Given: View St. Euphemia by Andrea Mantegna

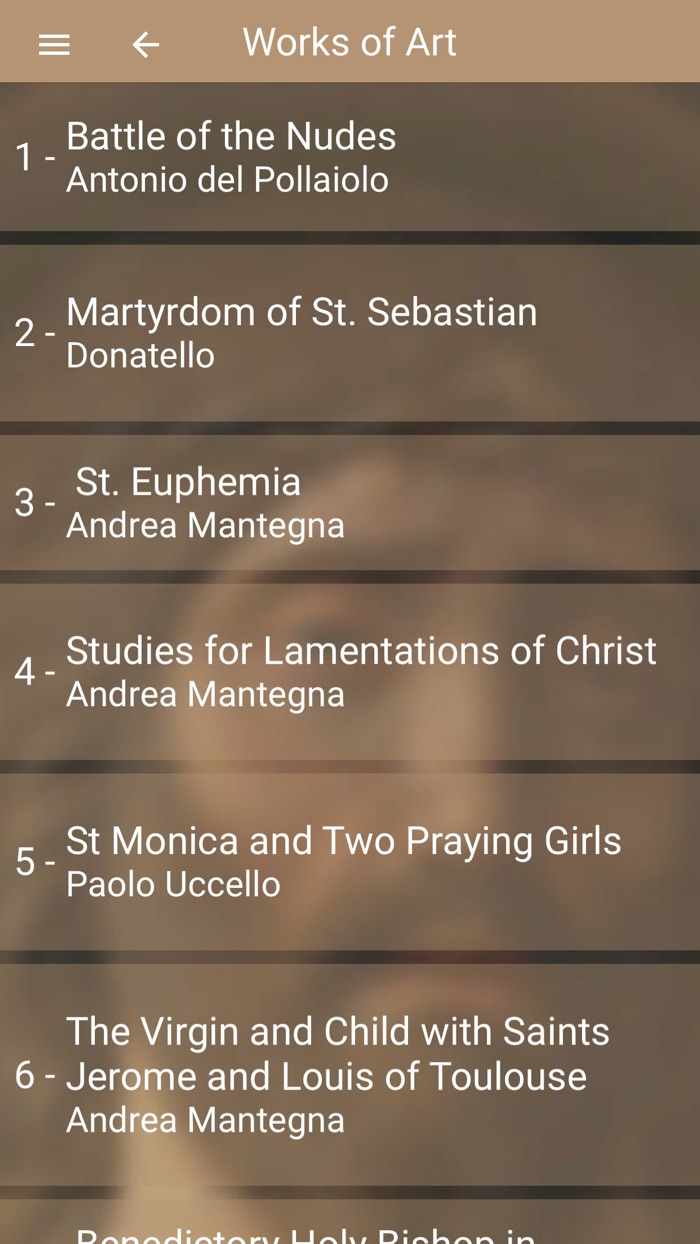Looking at the screenshot, I should point(350,502).
